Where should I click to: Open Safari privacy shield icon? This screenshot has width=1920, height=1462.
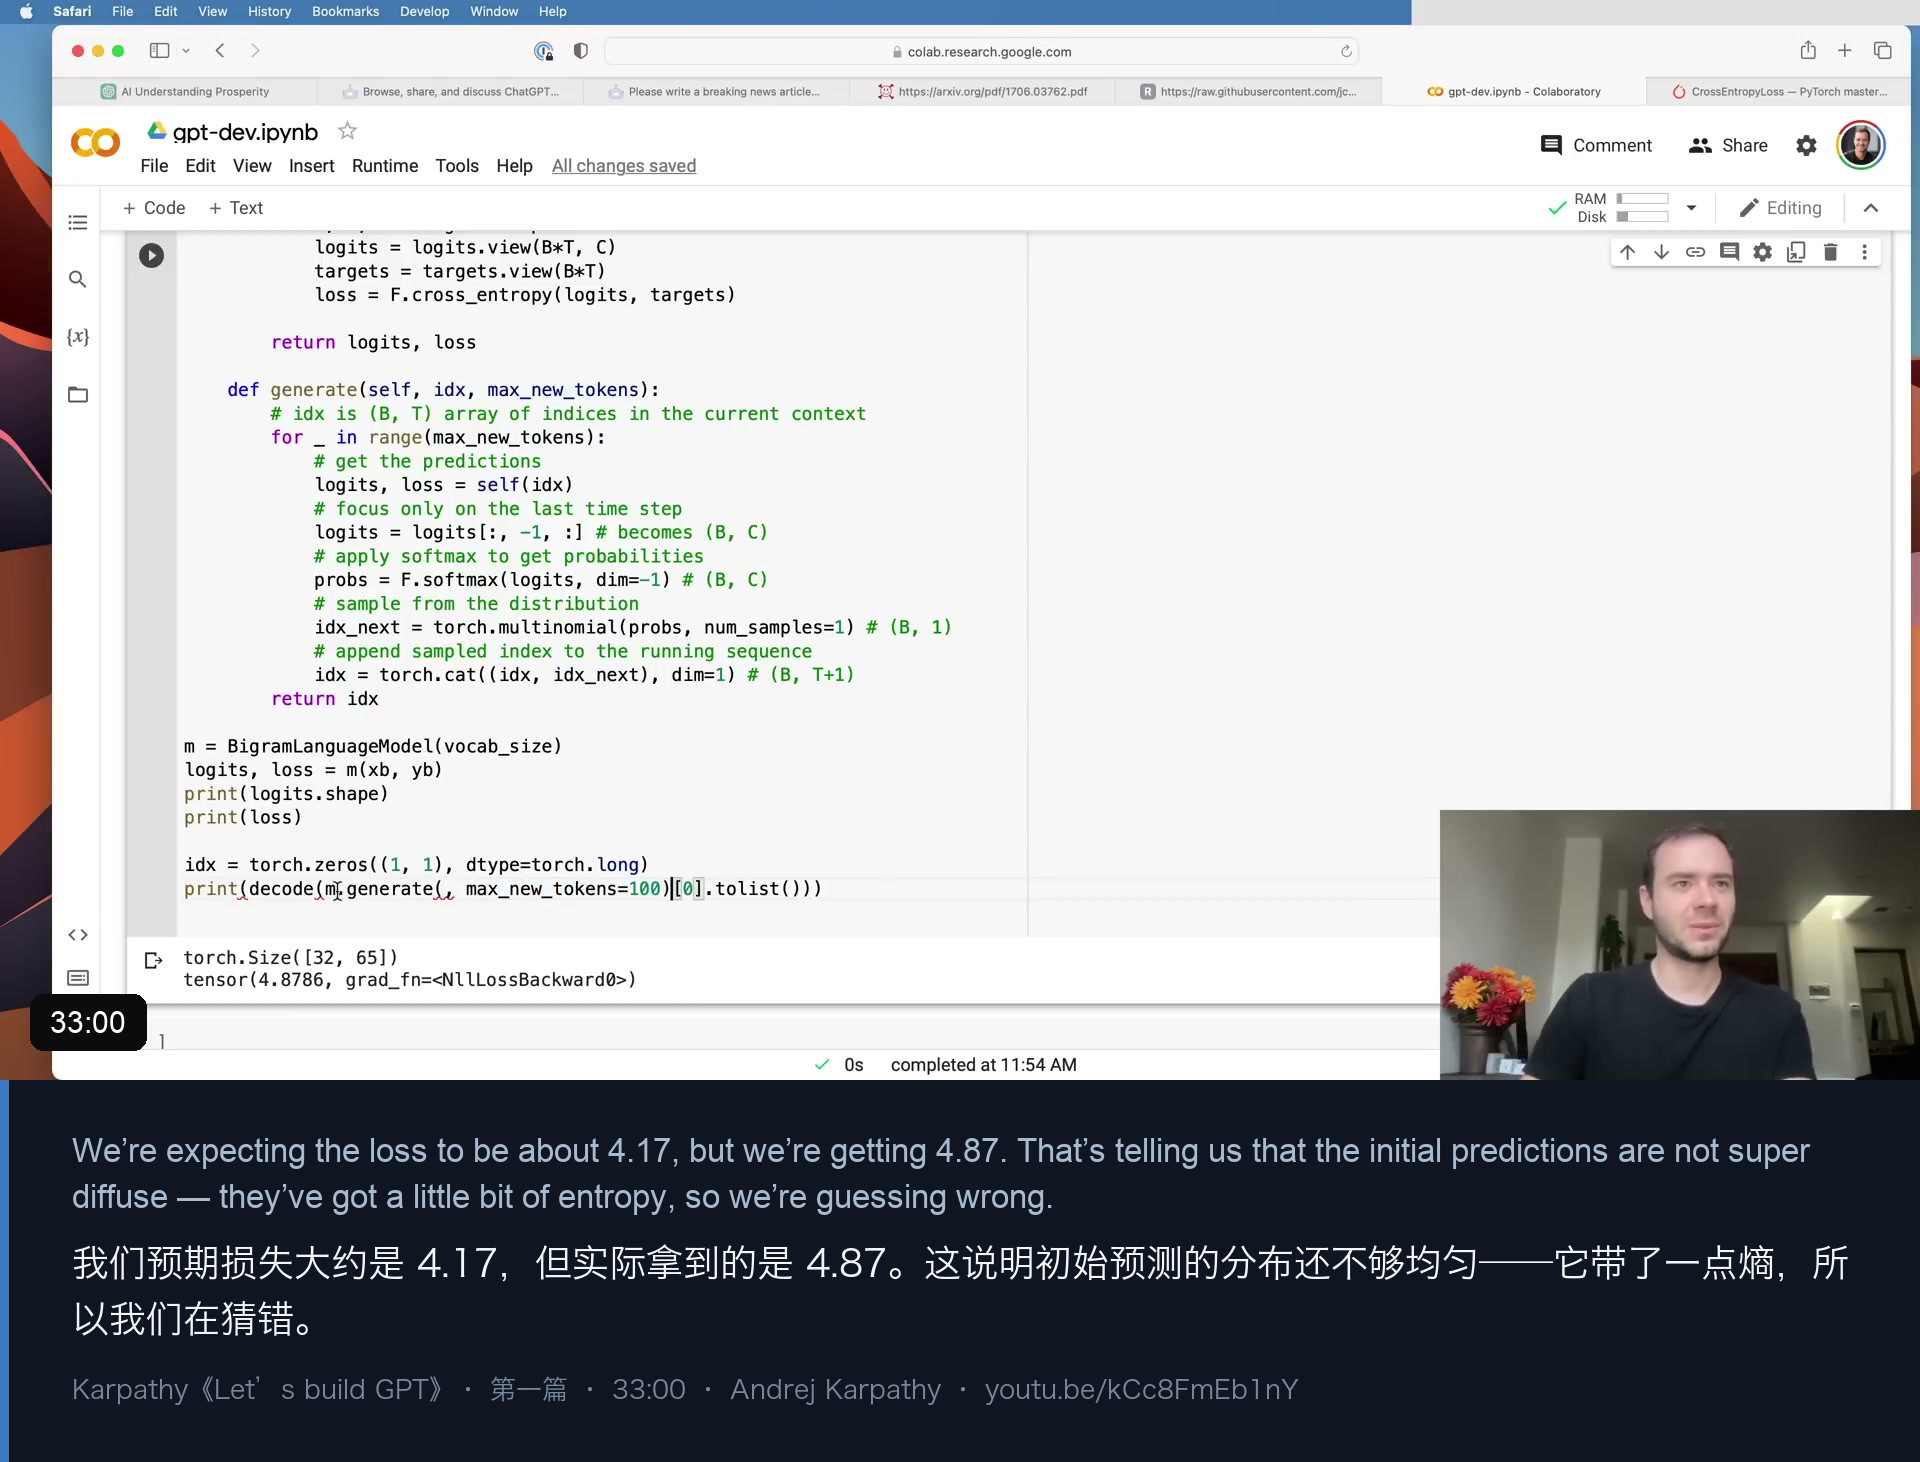(x=580, y=51)
